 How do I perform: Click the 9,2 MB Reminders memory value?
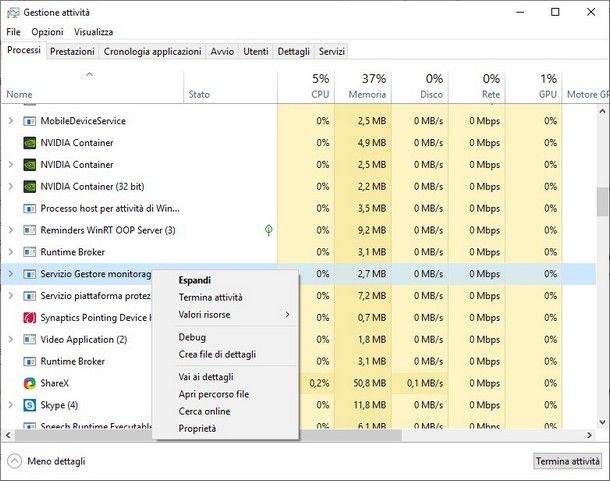point(372,230)
